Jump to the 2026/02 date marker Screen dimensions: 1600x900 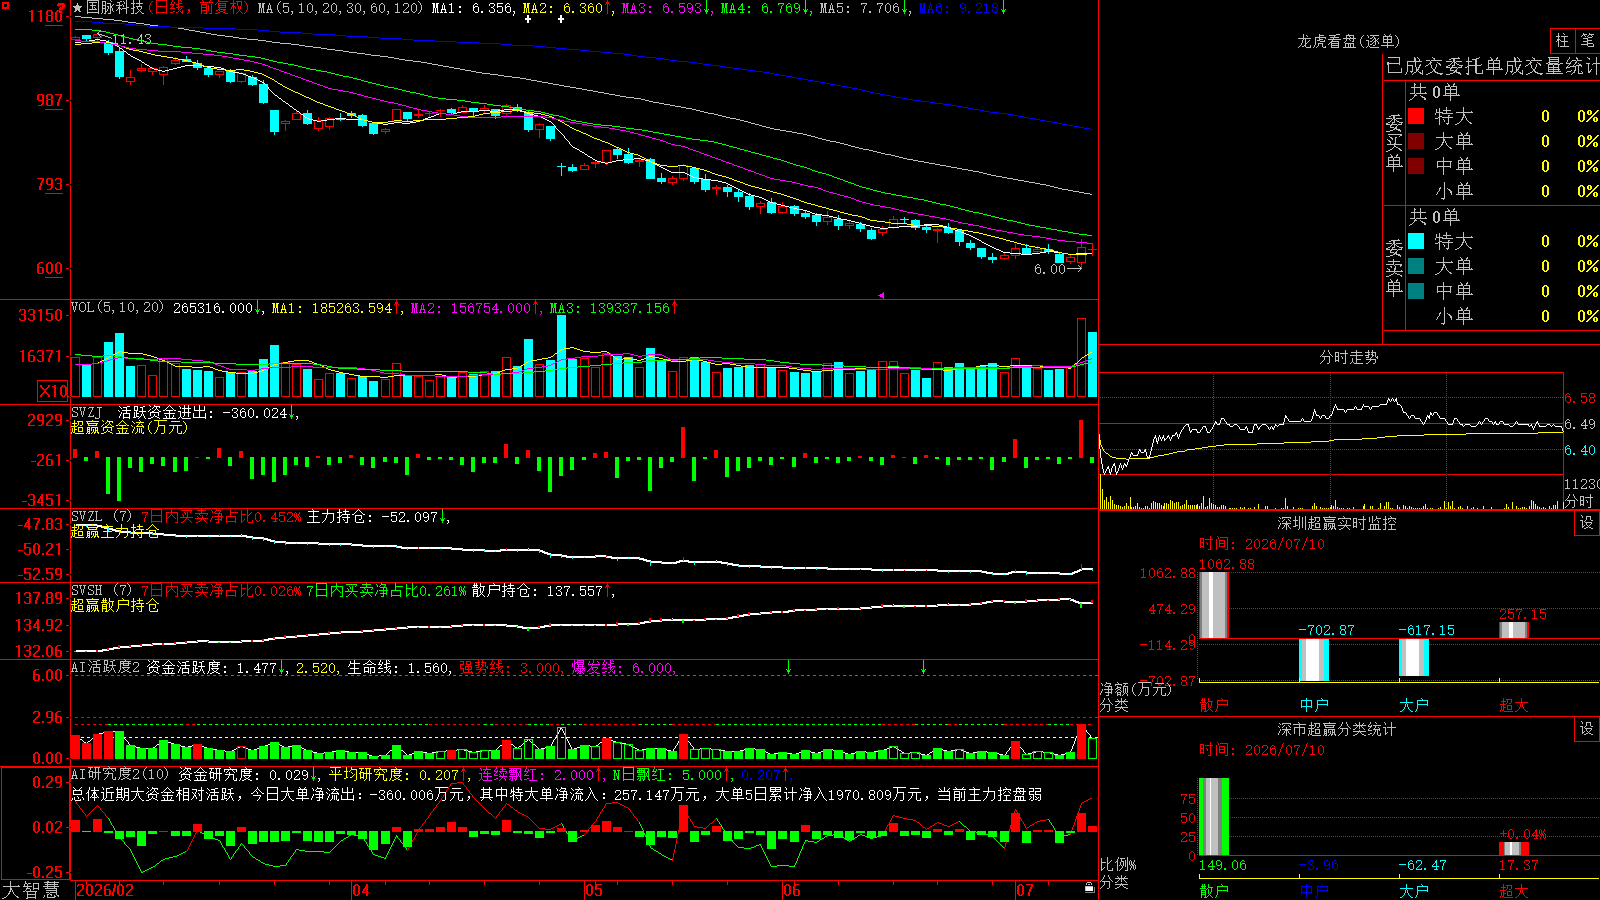point(105,890)
